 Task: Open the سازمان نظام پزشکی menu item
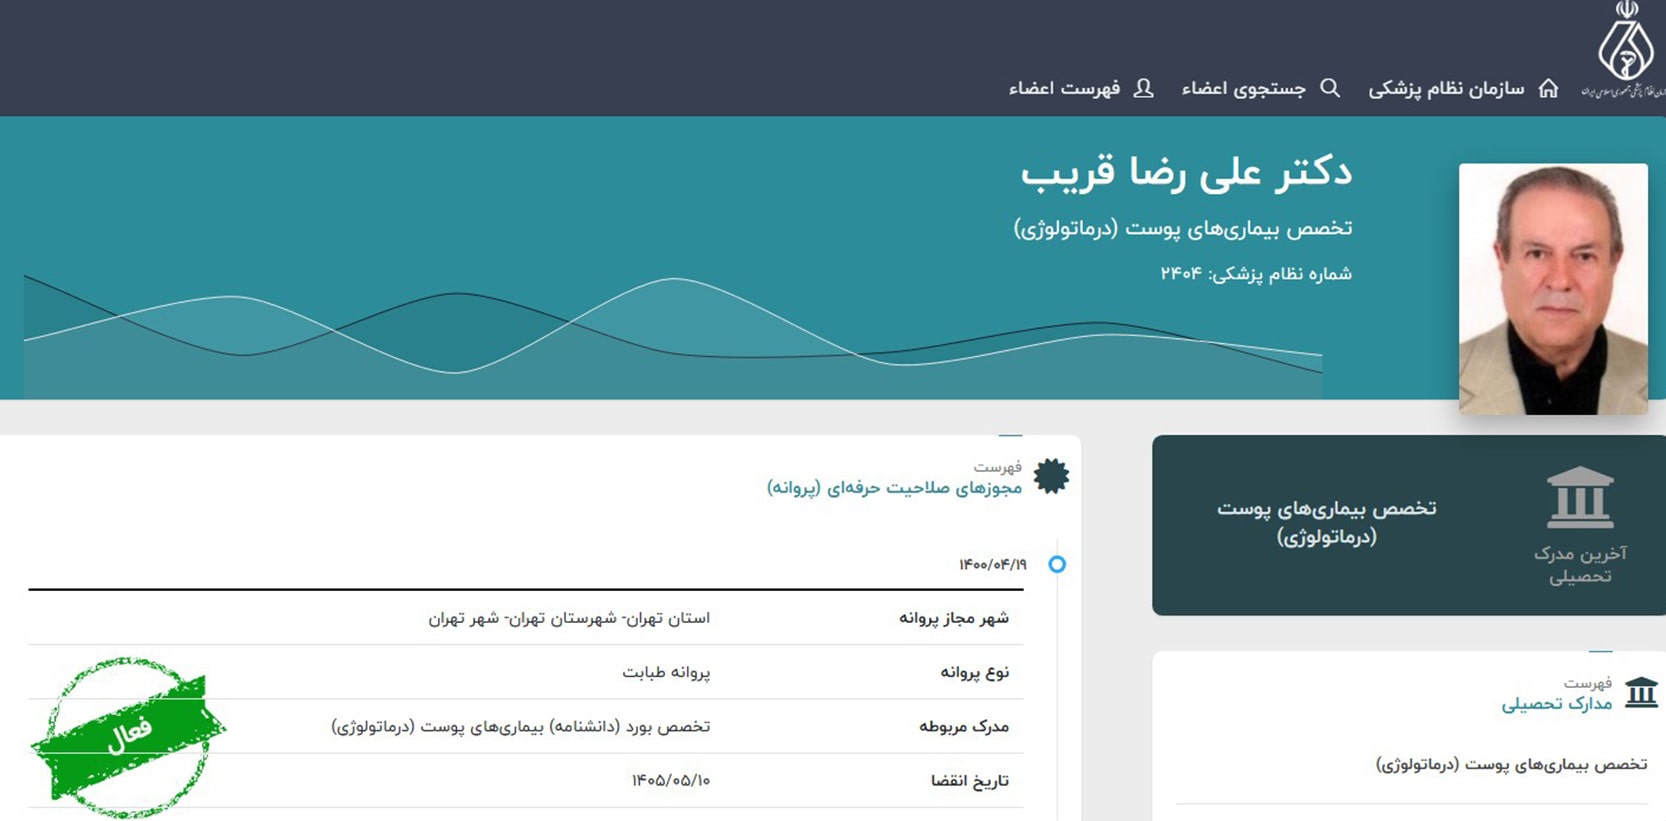click(x=1446, y=89)
